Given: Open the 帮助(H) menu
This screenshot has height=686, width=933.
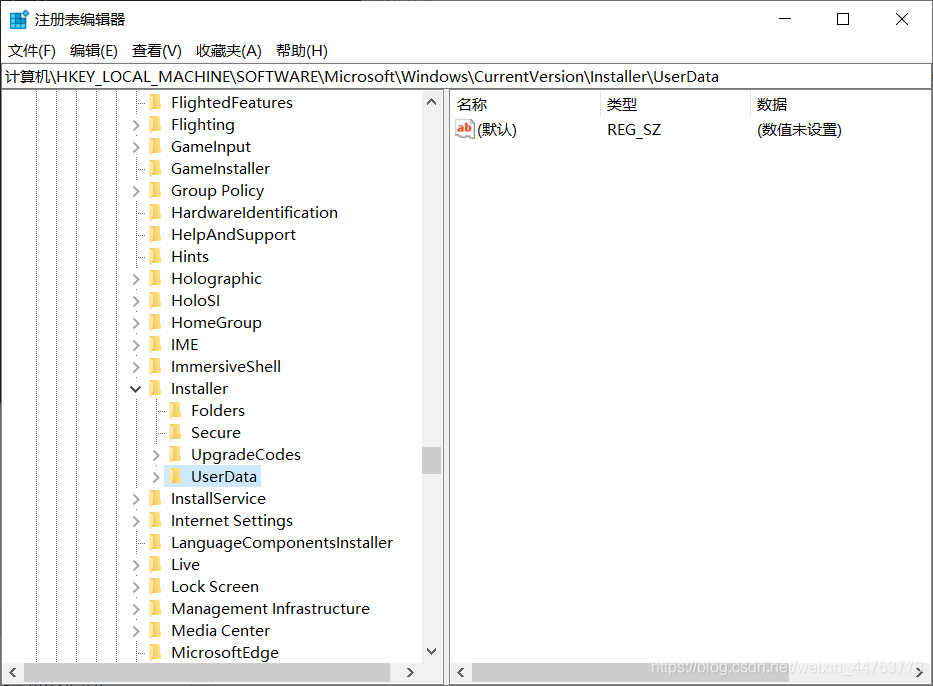Looking at the screenshot, I should (x=302, y=51).
